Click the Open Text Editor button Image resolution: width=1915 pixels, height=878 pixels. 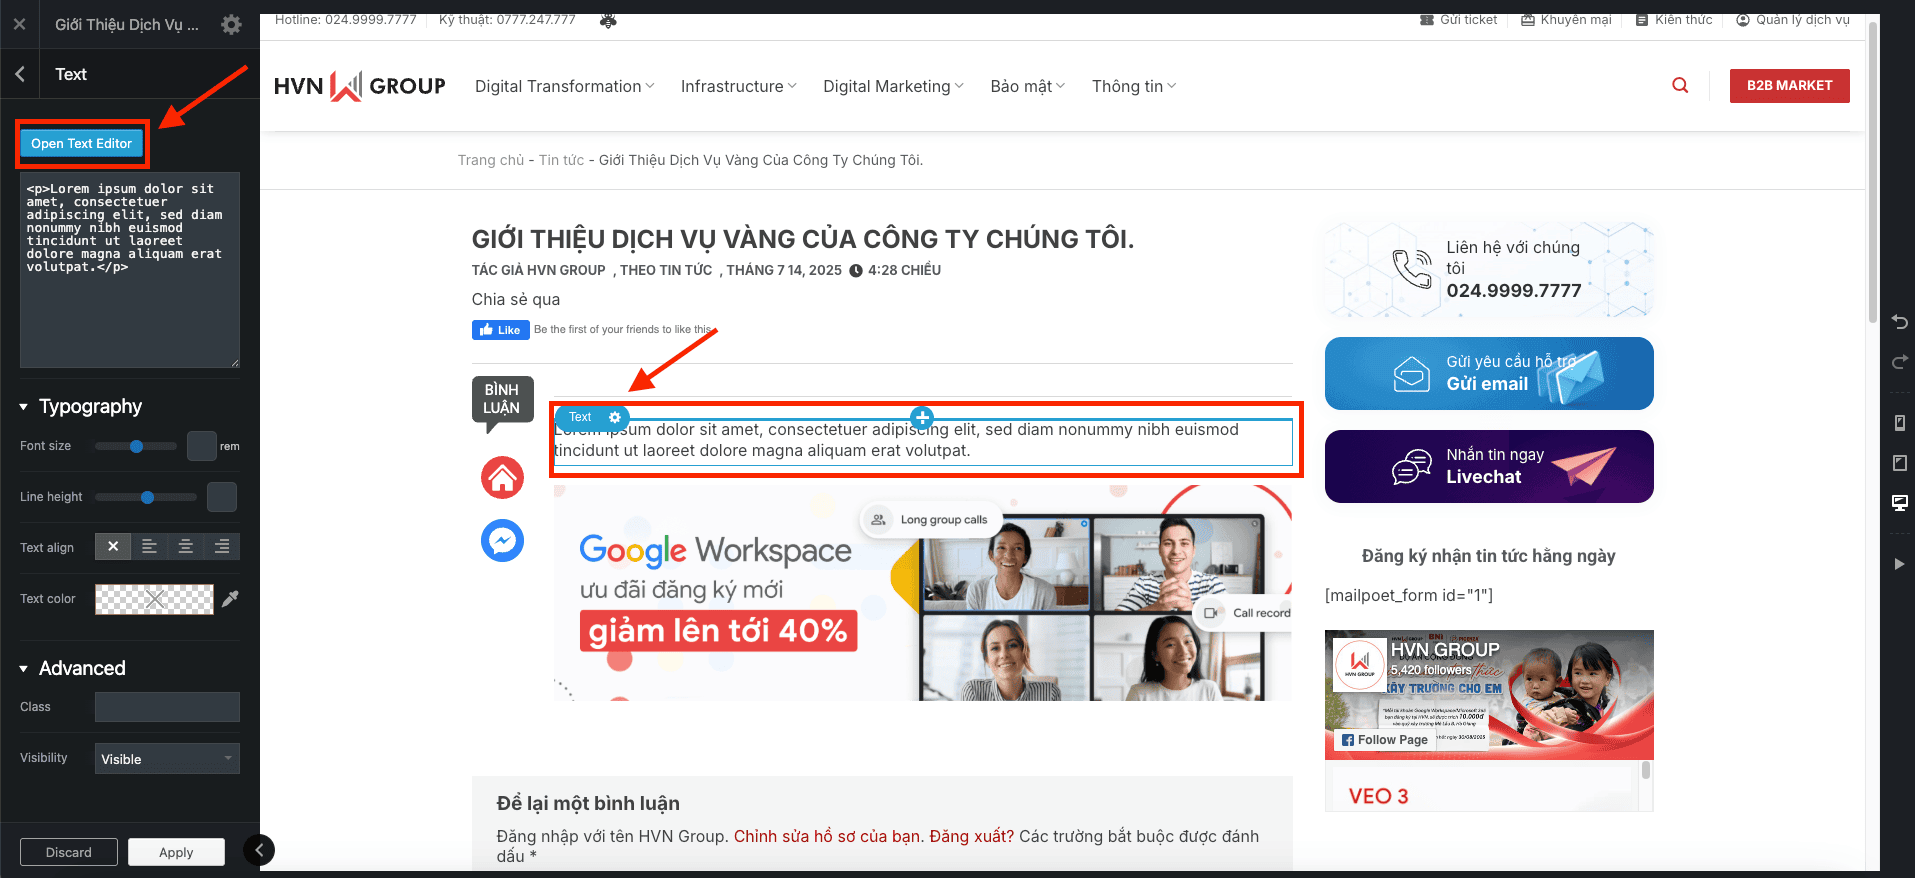[x=81, y=144]
